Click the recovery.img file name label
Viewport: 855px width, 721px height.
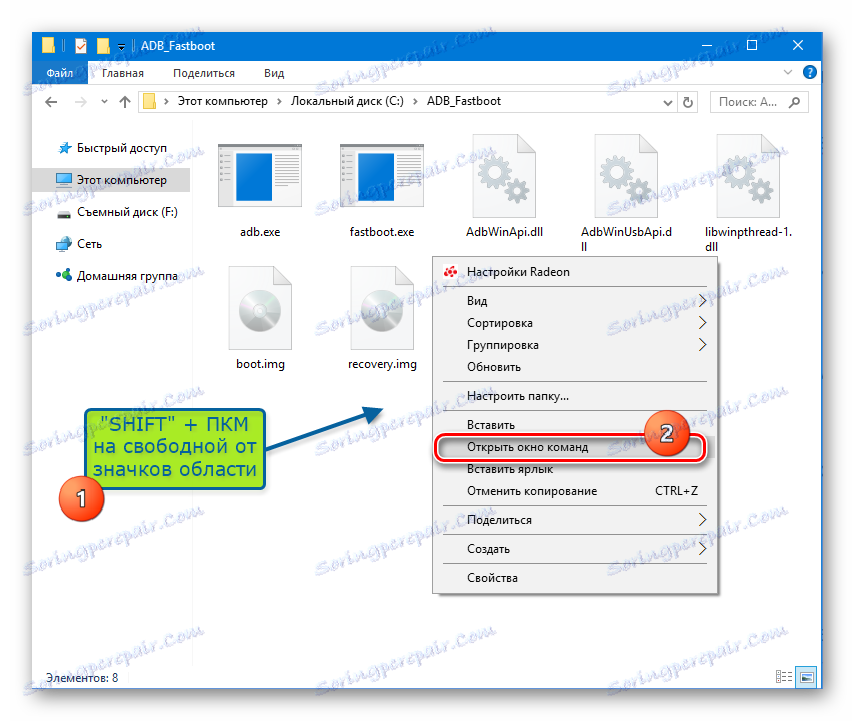(382, 364)
